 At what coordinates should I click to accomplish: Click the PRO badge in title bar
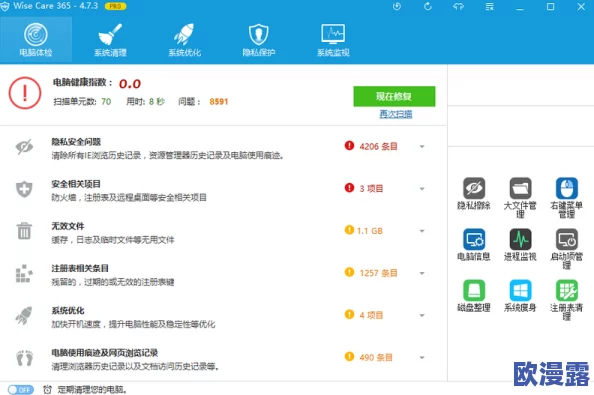click(x=115, y=6)
